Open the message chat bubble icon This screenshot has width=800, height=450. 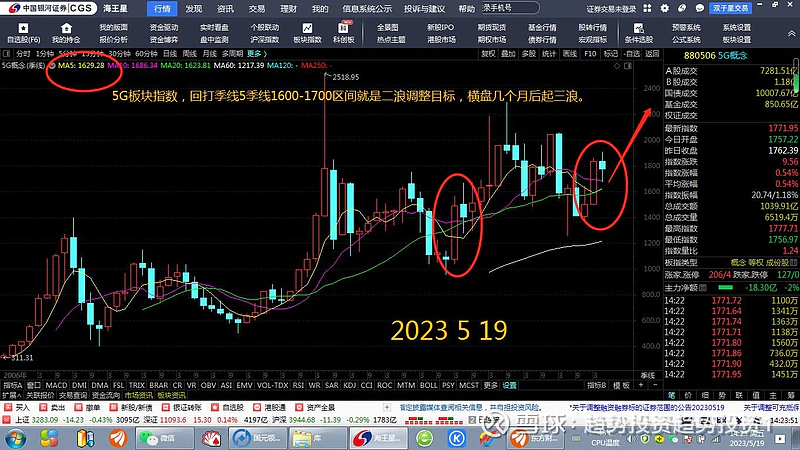pos(699,8)
